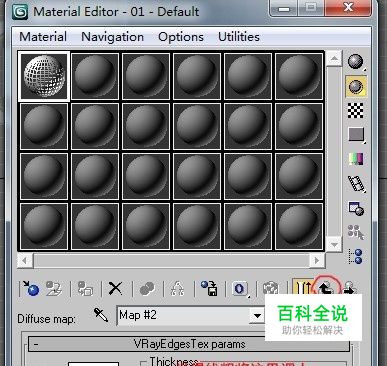The height and width of the screenshot is (366, 387).
Task: Open the Material/Map Navigator
Action: pyautogui.click(x=356, y=256)
